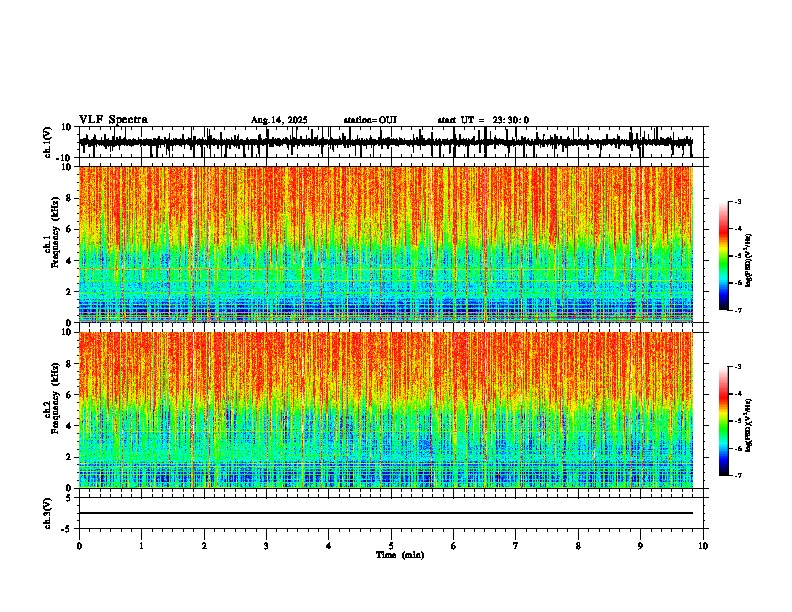Click the time axis tick label "9"
Image resolution: width=792 pixels, height=612 pixels.
click(x=640, y=546)
